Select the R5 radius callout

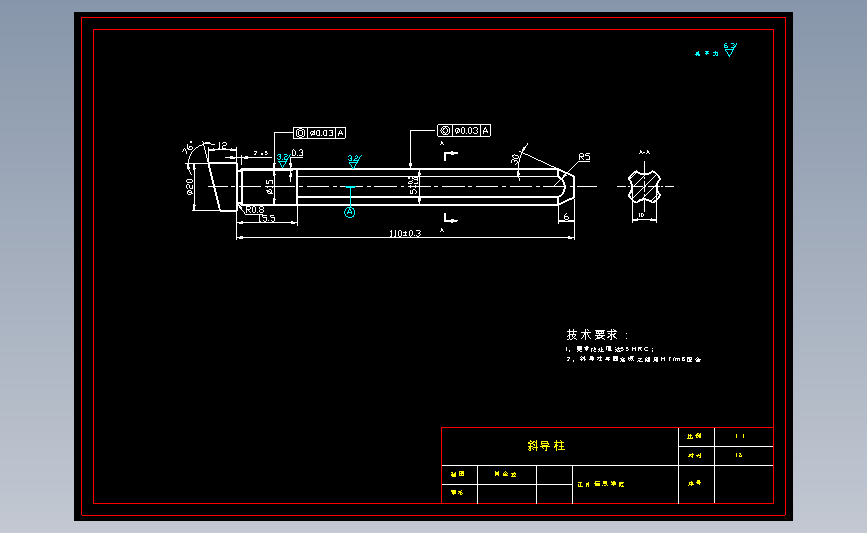click(x=584, y=157)
